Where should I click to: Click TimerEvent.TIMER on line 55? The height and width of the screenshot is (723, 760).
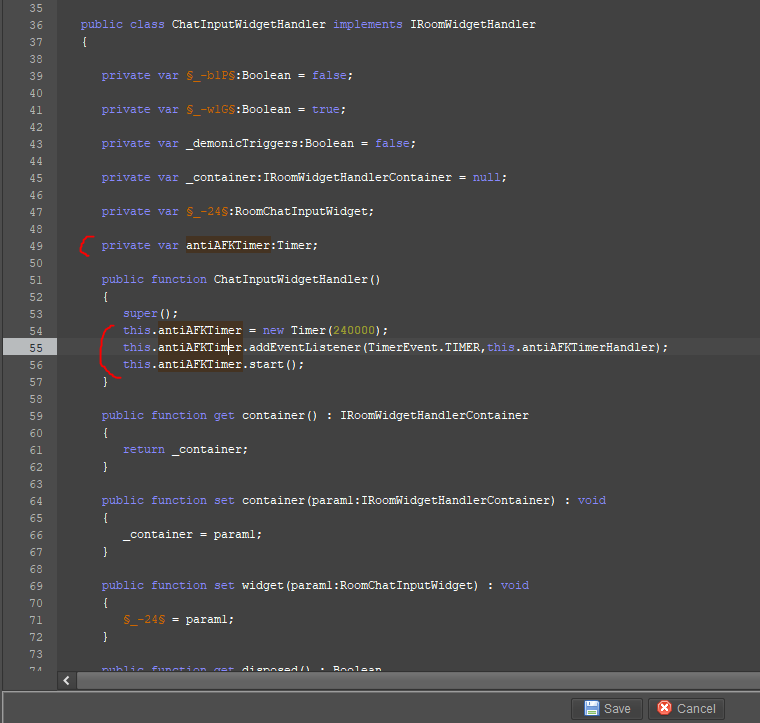tap(424, 347)
